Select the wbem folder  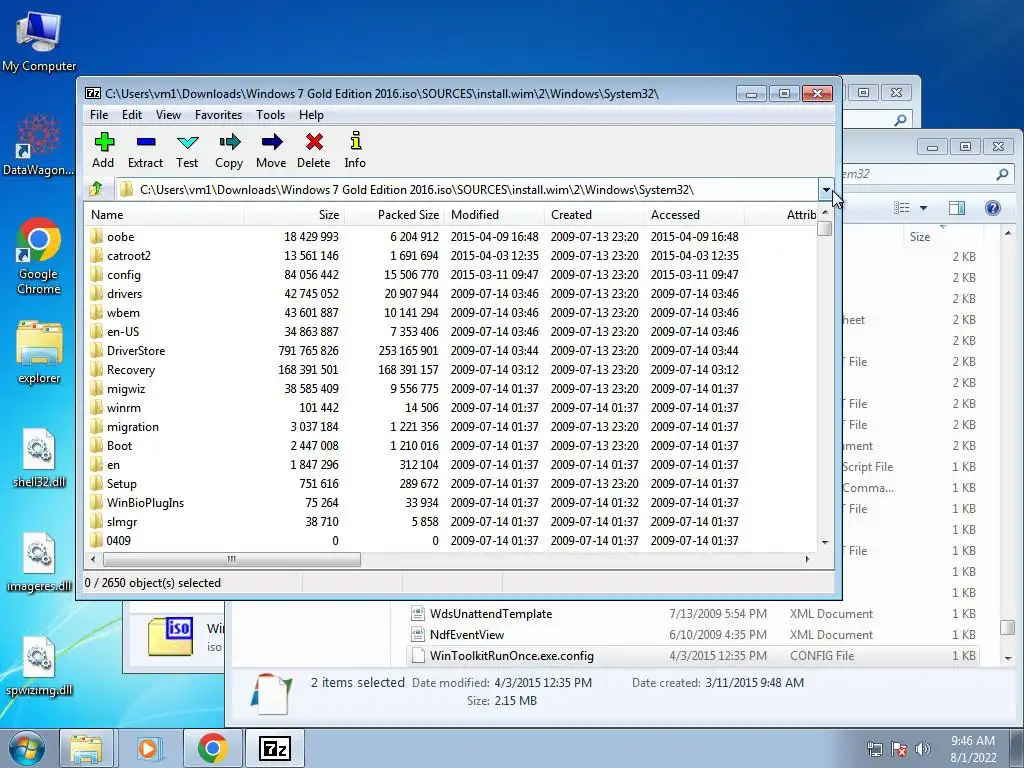[451, 312]
